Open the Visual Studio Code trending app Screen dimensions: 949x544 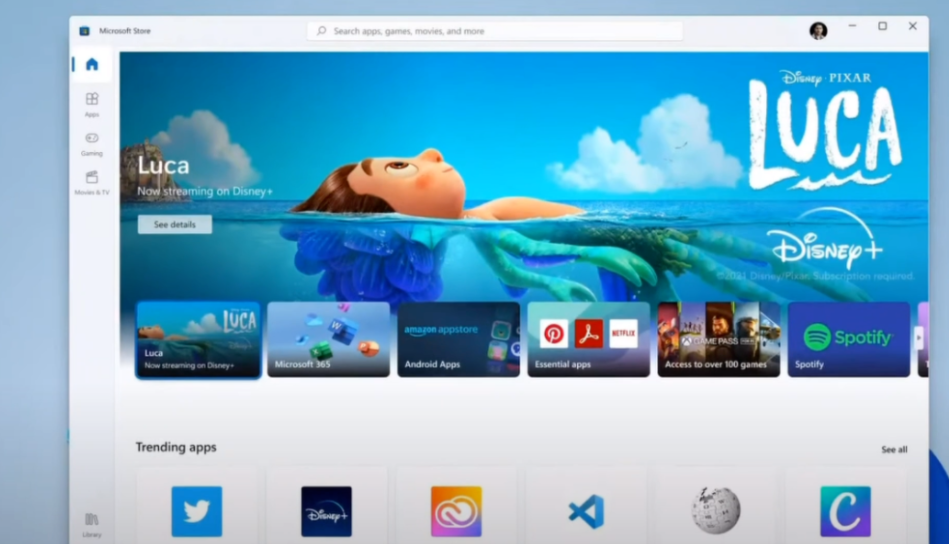pyautogui.click(x=586, y=511)
